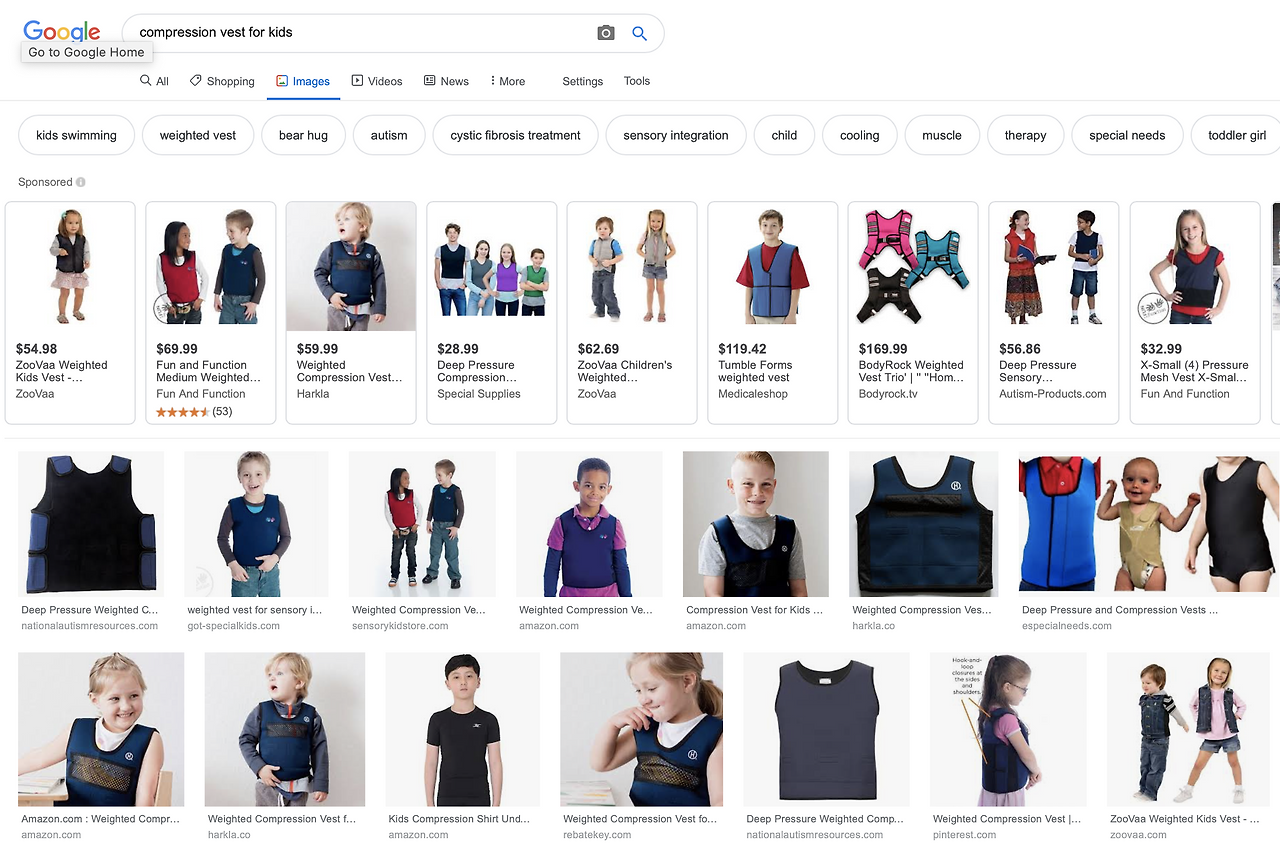Screen dimensions: 1280x845
Task: Open the Tools options
Action: pos(637,81)
